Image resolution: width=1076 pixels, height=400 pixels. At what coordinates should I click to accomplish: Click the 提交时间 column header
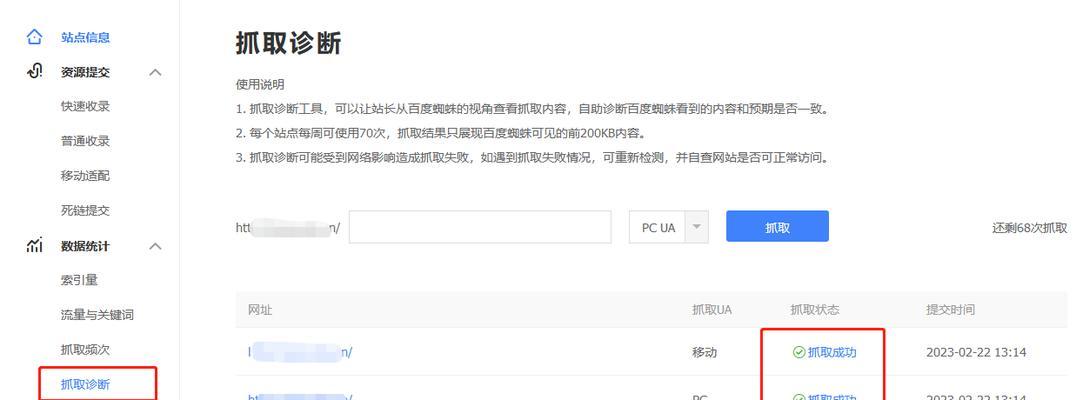coord(950,309)
